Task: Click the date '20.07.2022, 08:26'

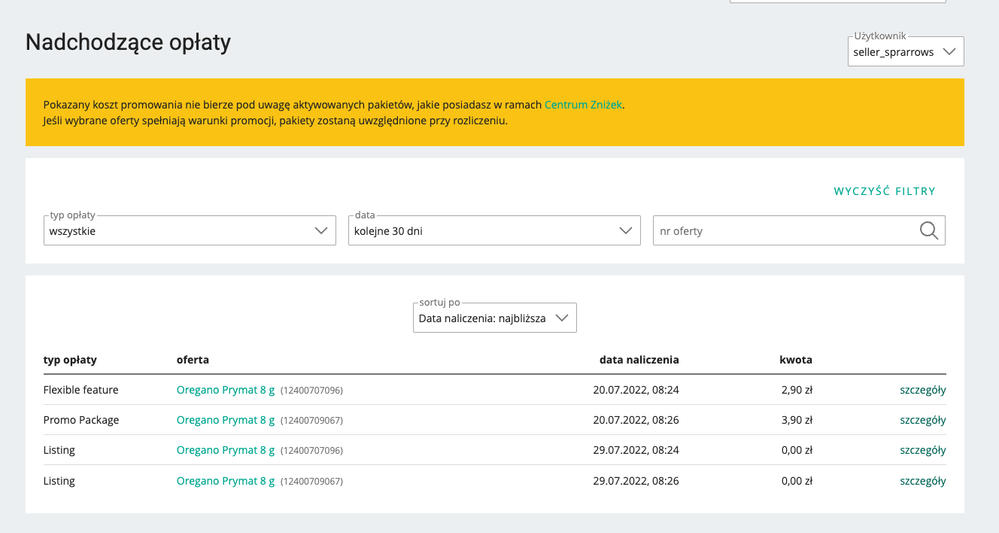Action: [636, 420]
